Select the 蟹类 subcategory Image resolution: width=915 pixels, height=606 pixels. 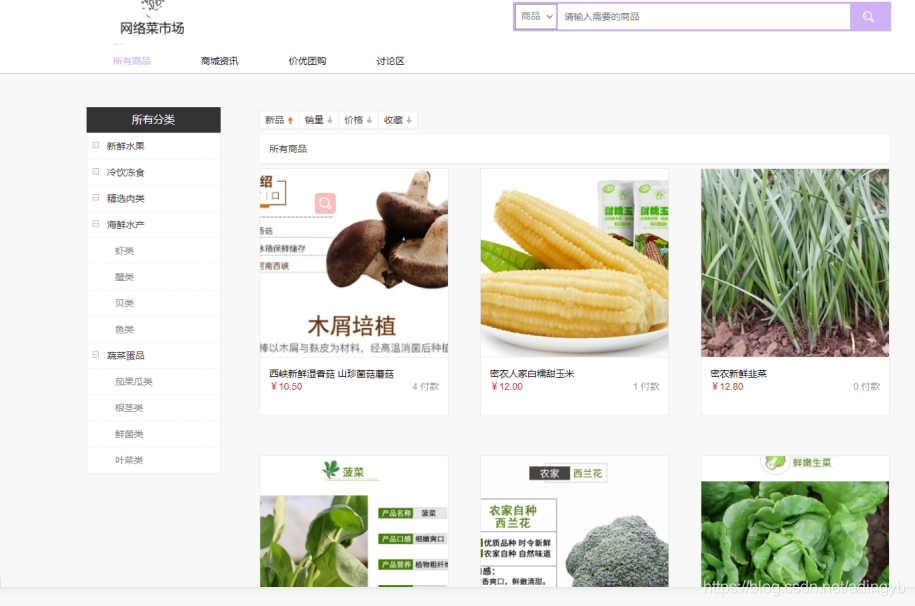point(124,277)
